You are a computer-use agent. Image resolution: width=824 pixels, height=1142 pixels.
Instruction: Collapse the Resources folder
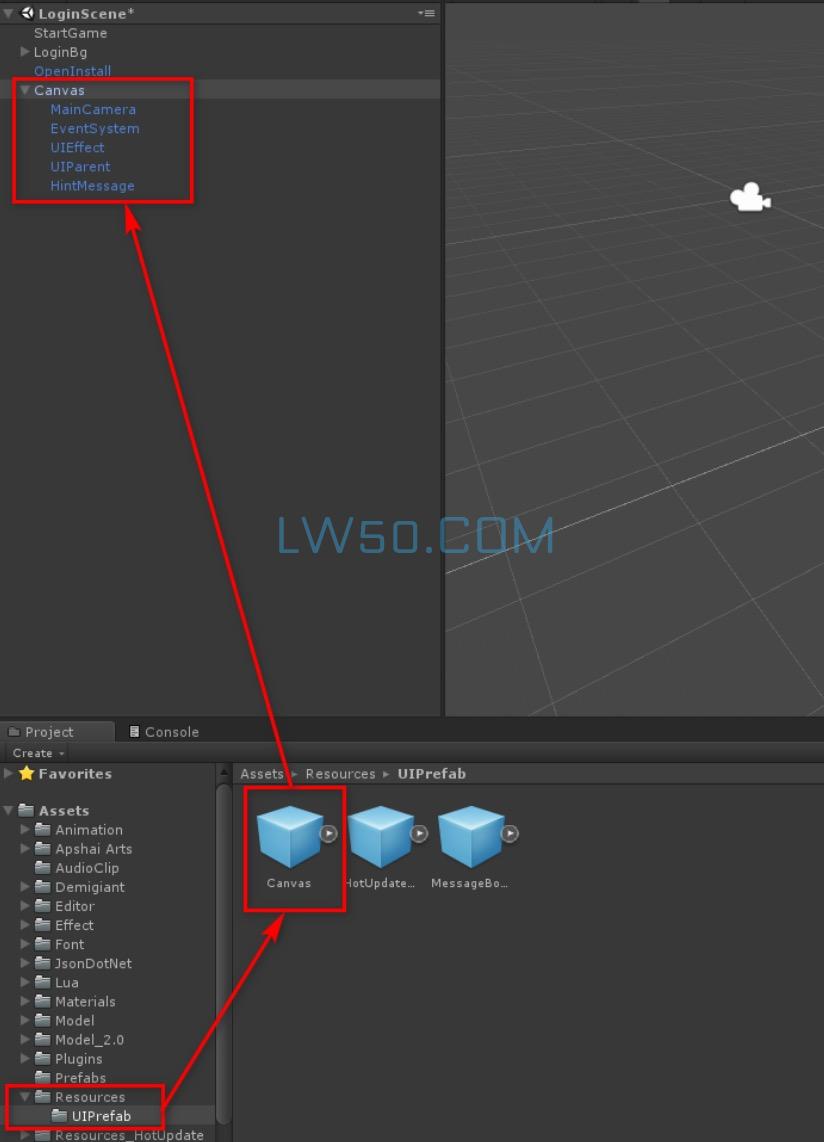(25, 1097)
